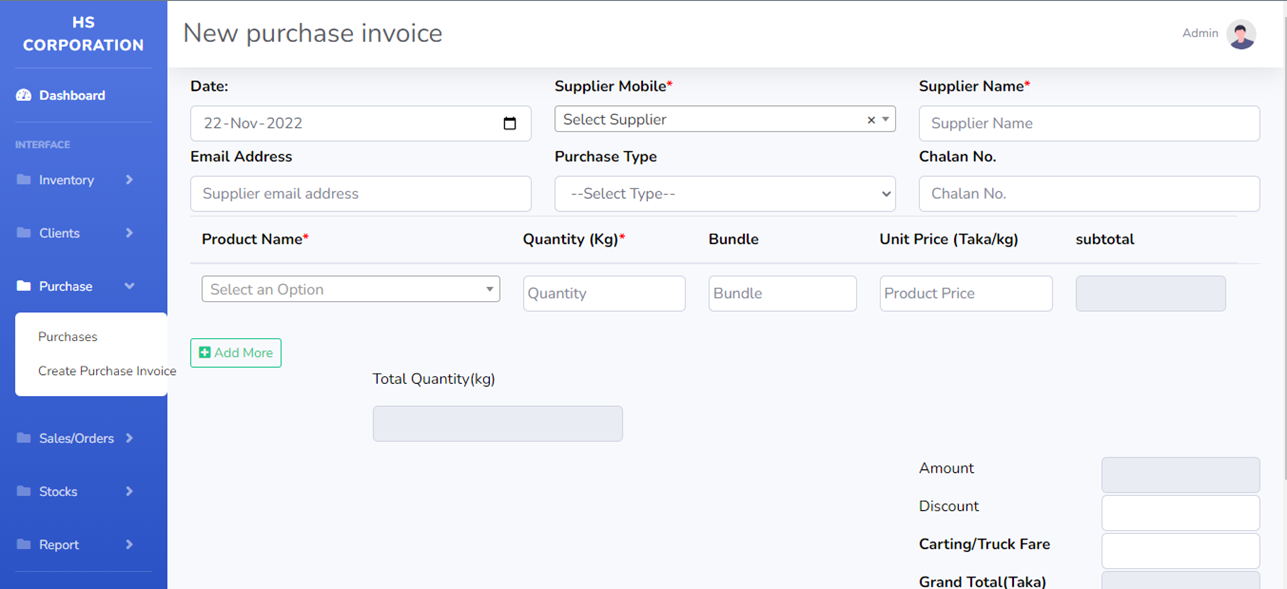
Task: Click the Date input field
Action: pyautogui.click(x=361, y=124)
